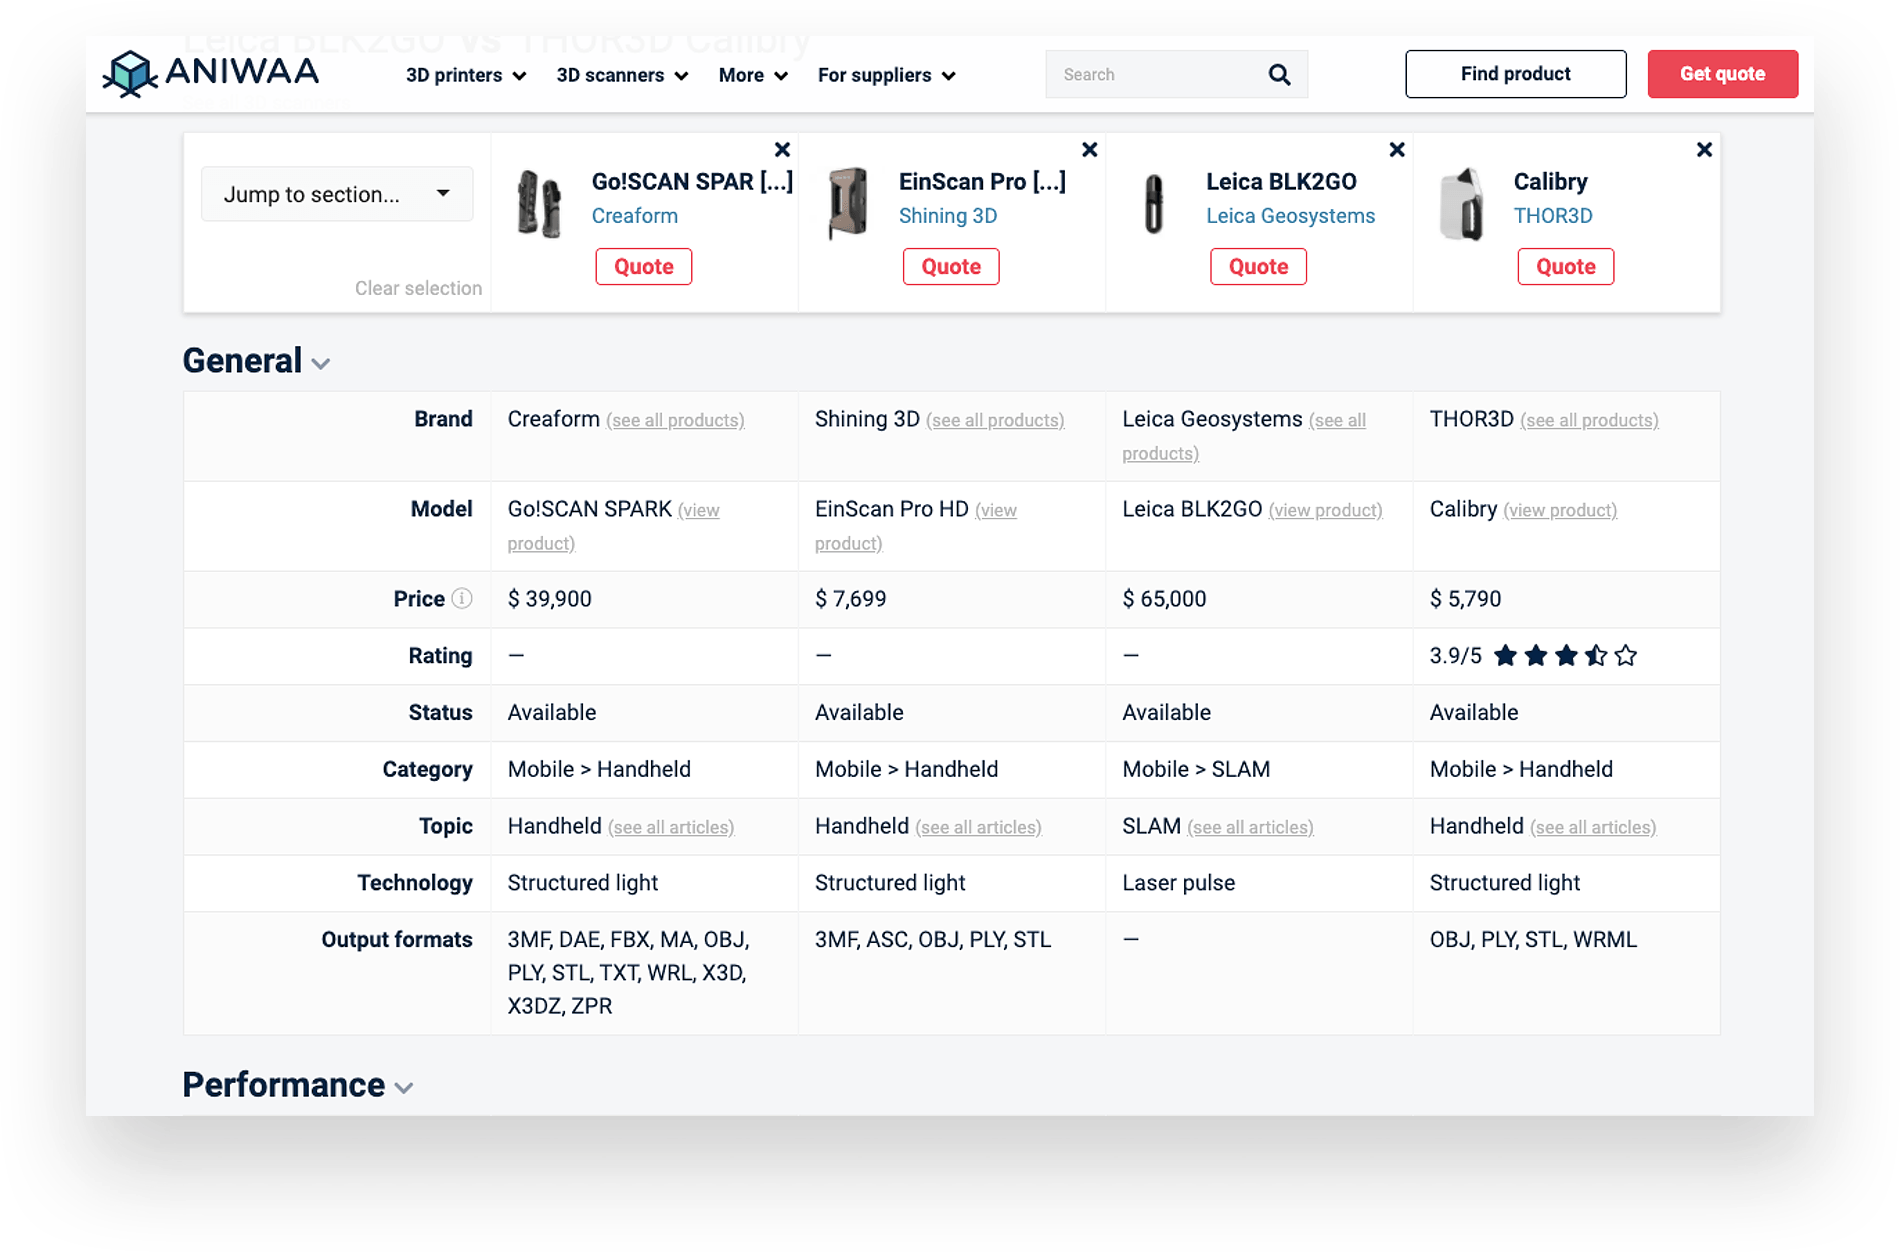Open the Creaform brand link in header
This screenshot has width=1900, height=1252.
635,216
